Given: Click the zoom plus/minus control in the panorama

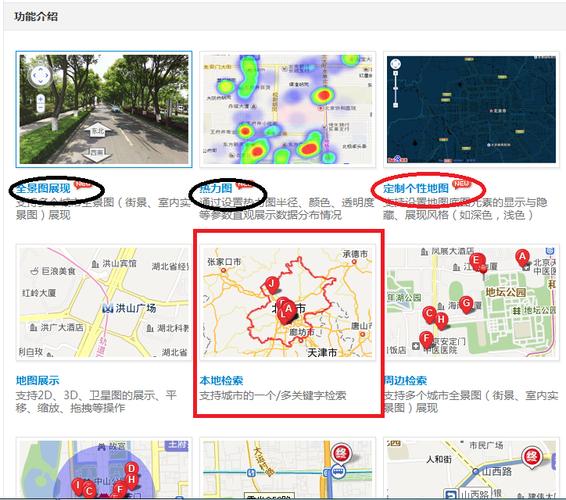Looking at the screenshot, I should pyautogui.click(x=40, y=104).
